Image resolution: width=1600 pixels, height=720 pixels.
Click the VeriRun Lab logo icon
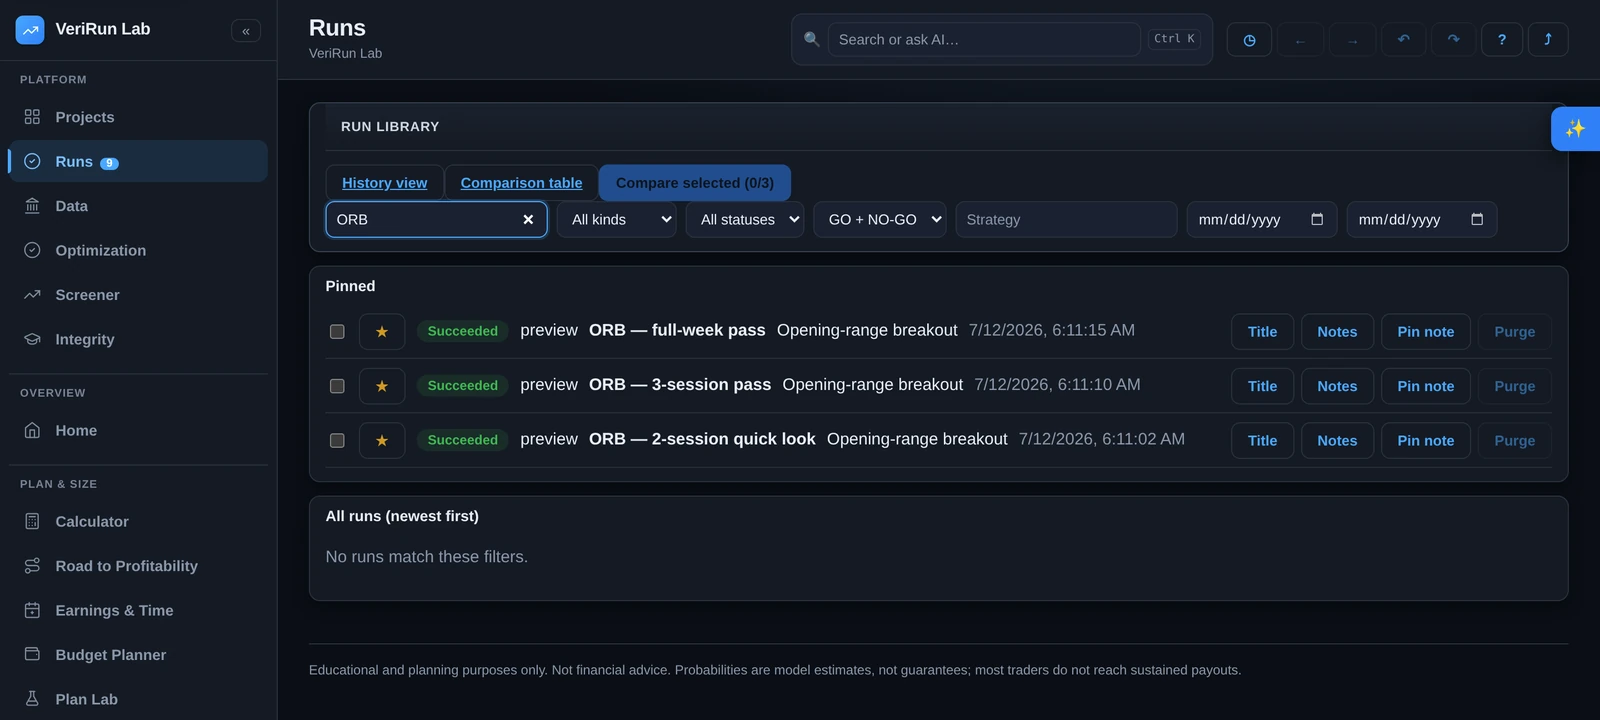coord(30,30)
